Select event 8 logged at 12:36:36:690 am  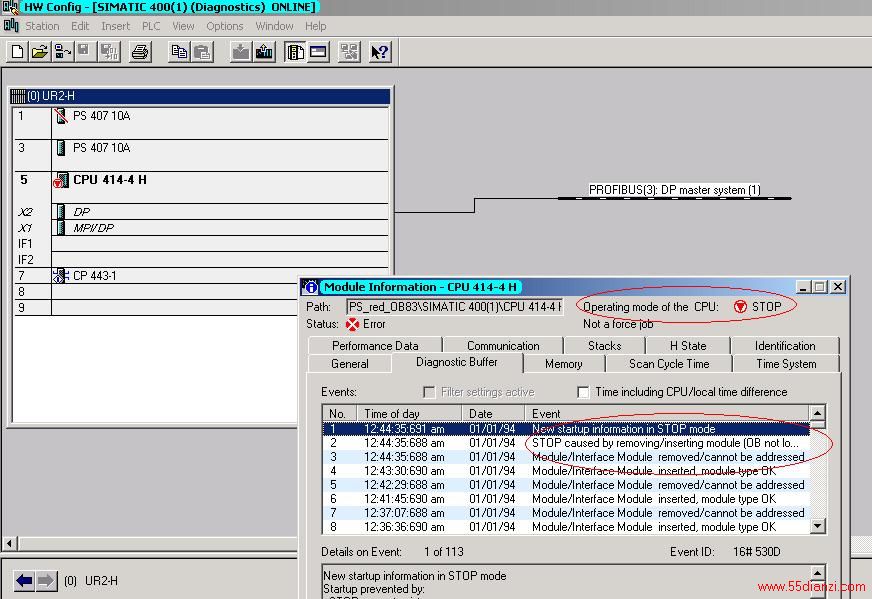(x=566, y=527)
